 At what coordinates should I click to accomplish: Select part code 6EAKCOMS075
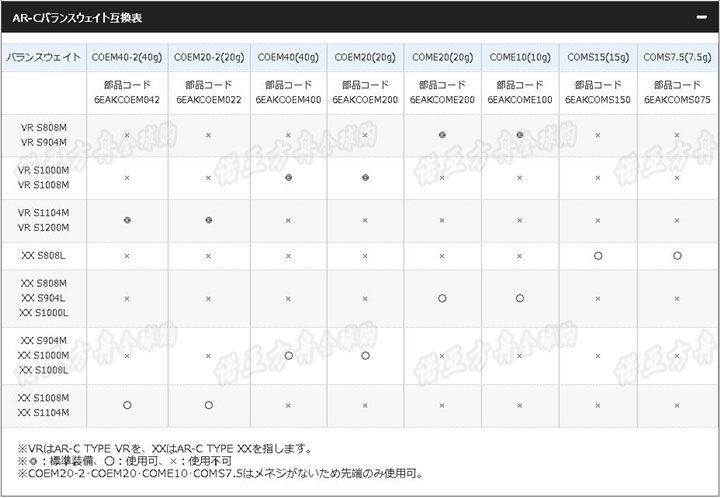[677, 100]
